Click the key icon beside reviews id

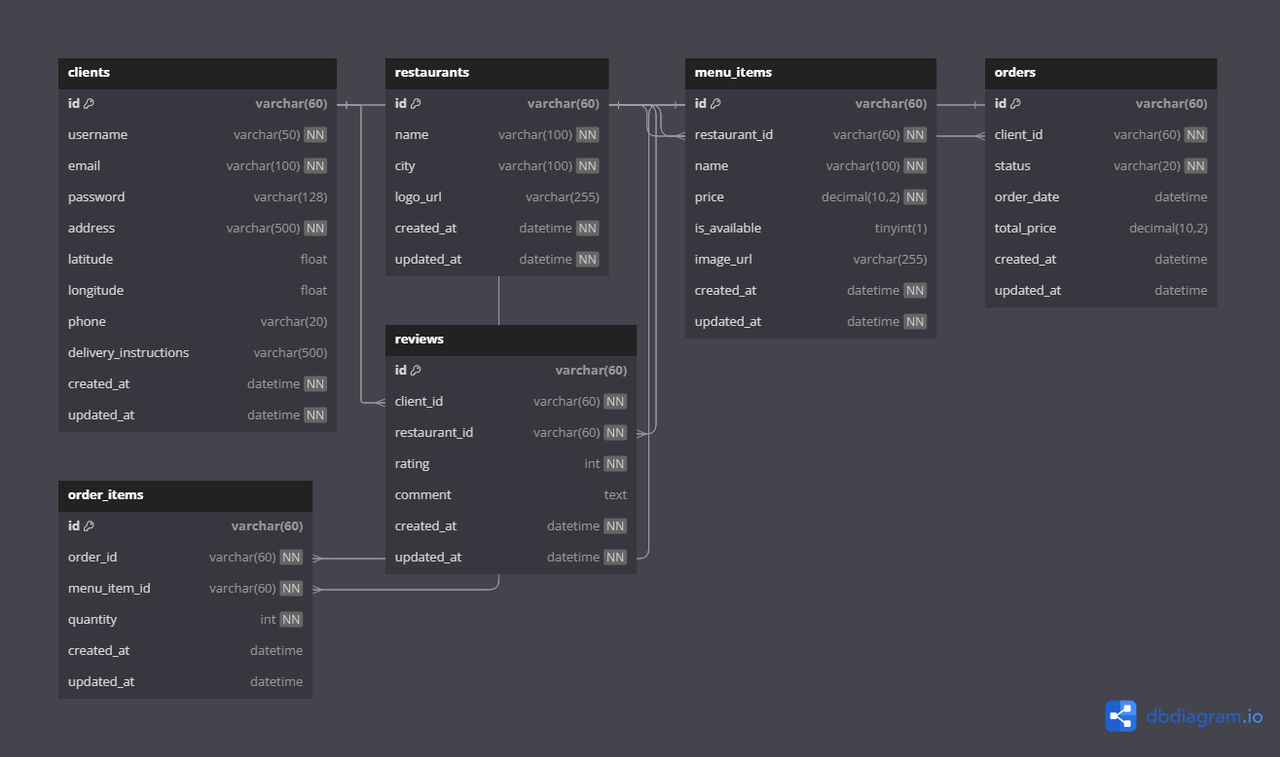coord(416,371)
